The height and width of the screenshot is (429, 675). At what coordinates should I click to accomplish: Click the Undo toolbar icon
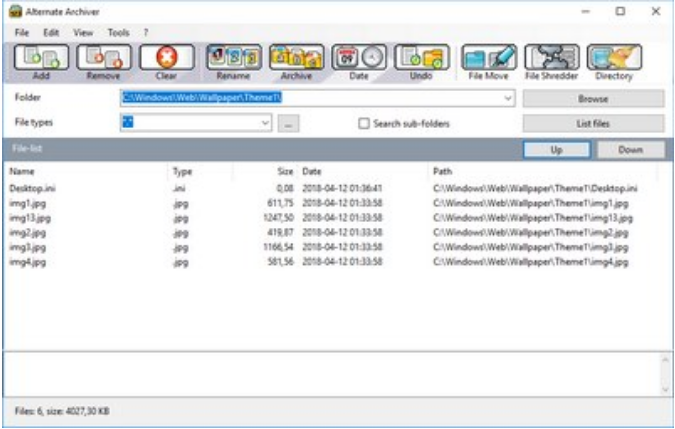point(421,61)
